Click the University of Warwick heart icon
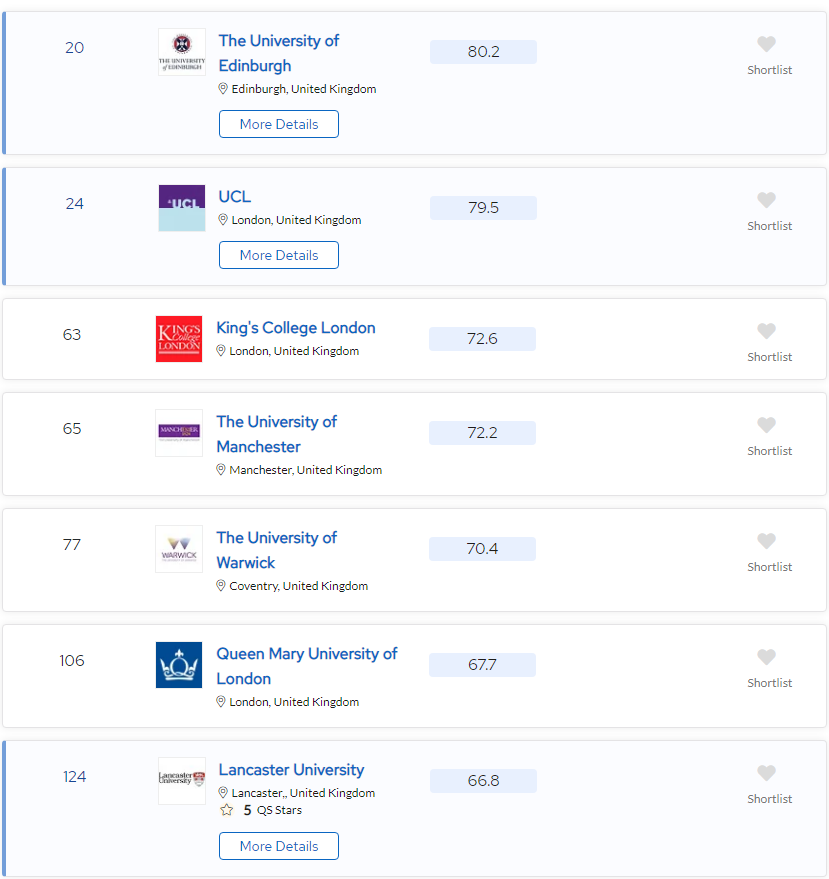The image size is (829, 879). click(766, 542)
